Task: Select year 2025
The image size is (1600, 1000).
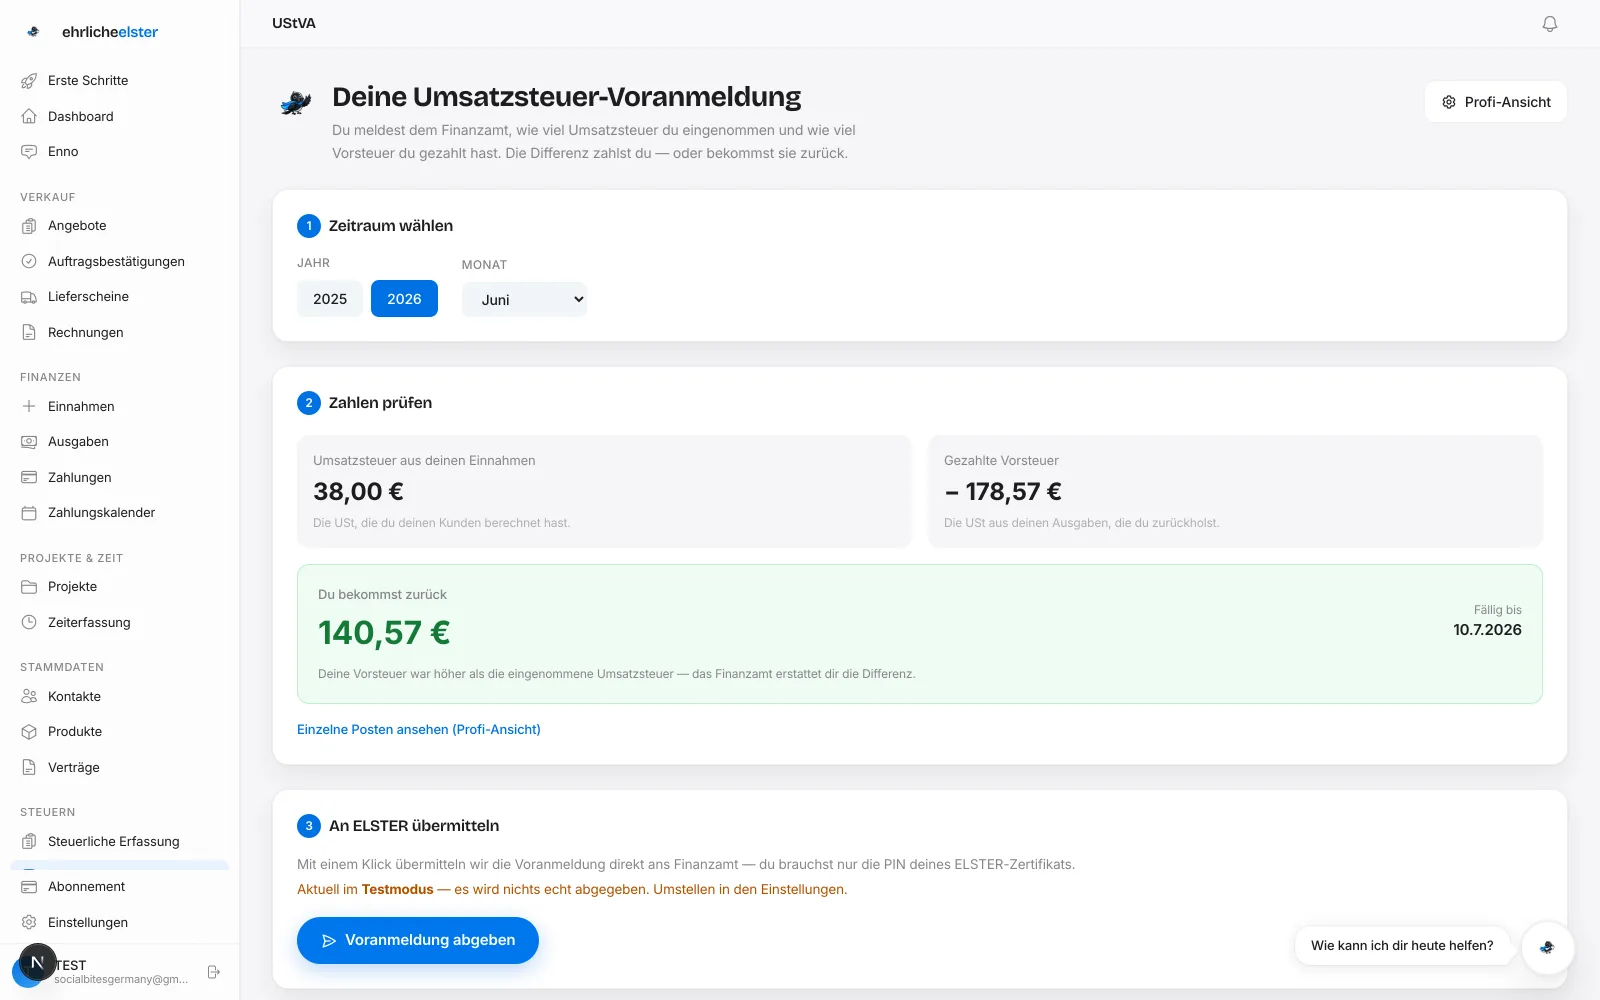Action: click(x=330, y=299)
